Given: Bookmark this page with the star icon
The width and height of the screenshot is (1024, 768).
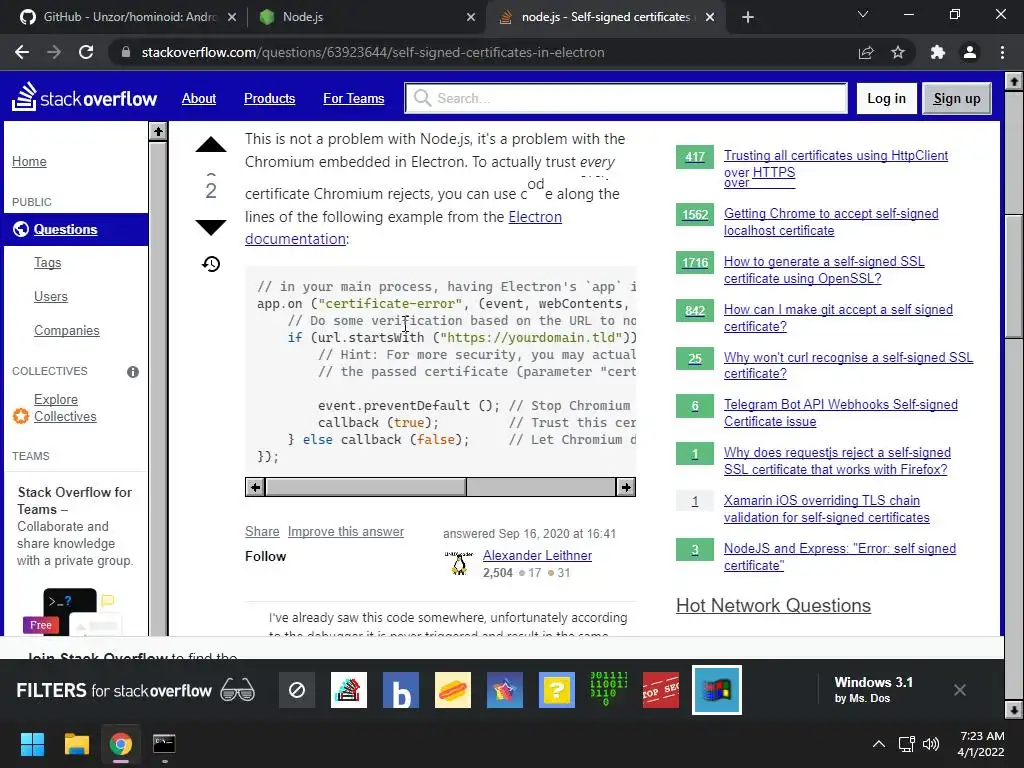Looking at the screenshot, I should 898,52.
